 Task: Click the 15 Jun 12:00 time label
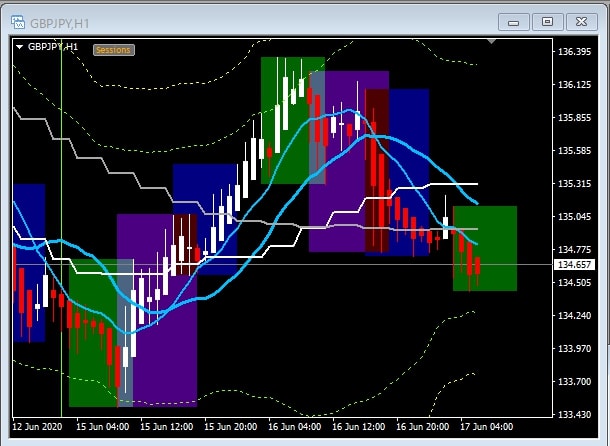[x=170, y=426]
